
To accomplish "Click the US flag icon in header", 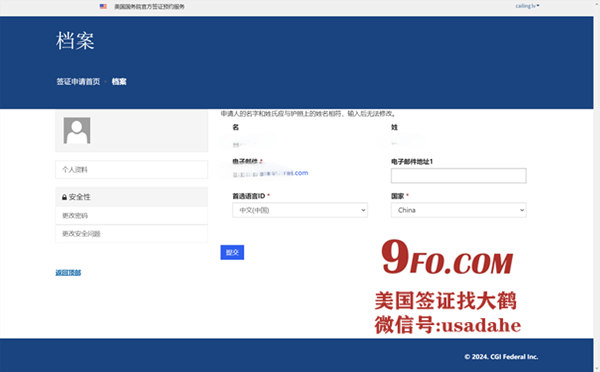I will (x=103, y=6).
